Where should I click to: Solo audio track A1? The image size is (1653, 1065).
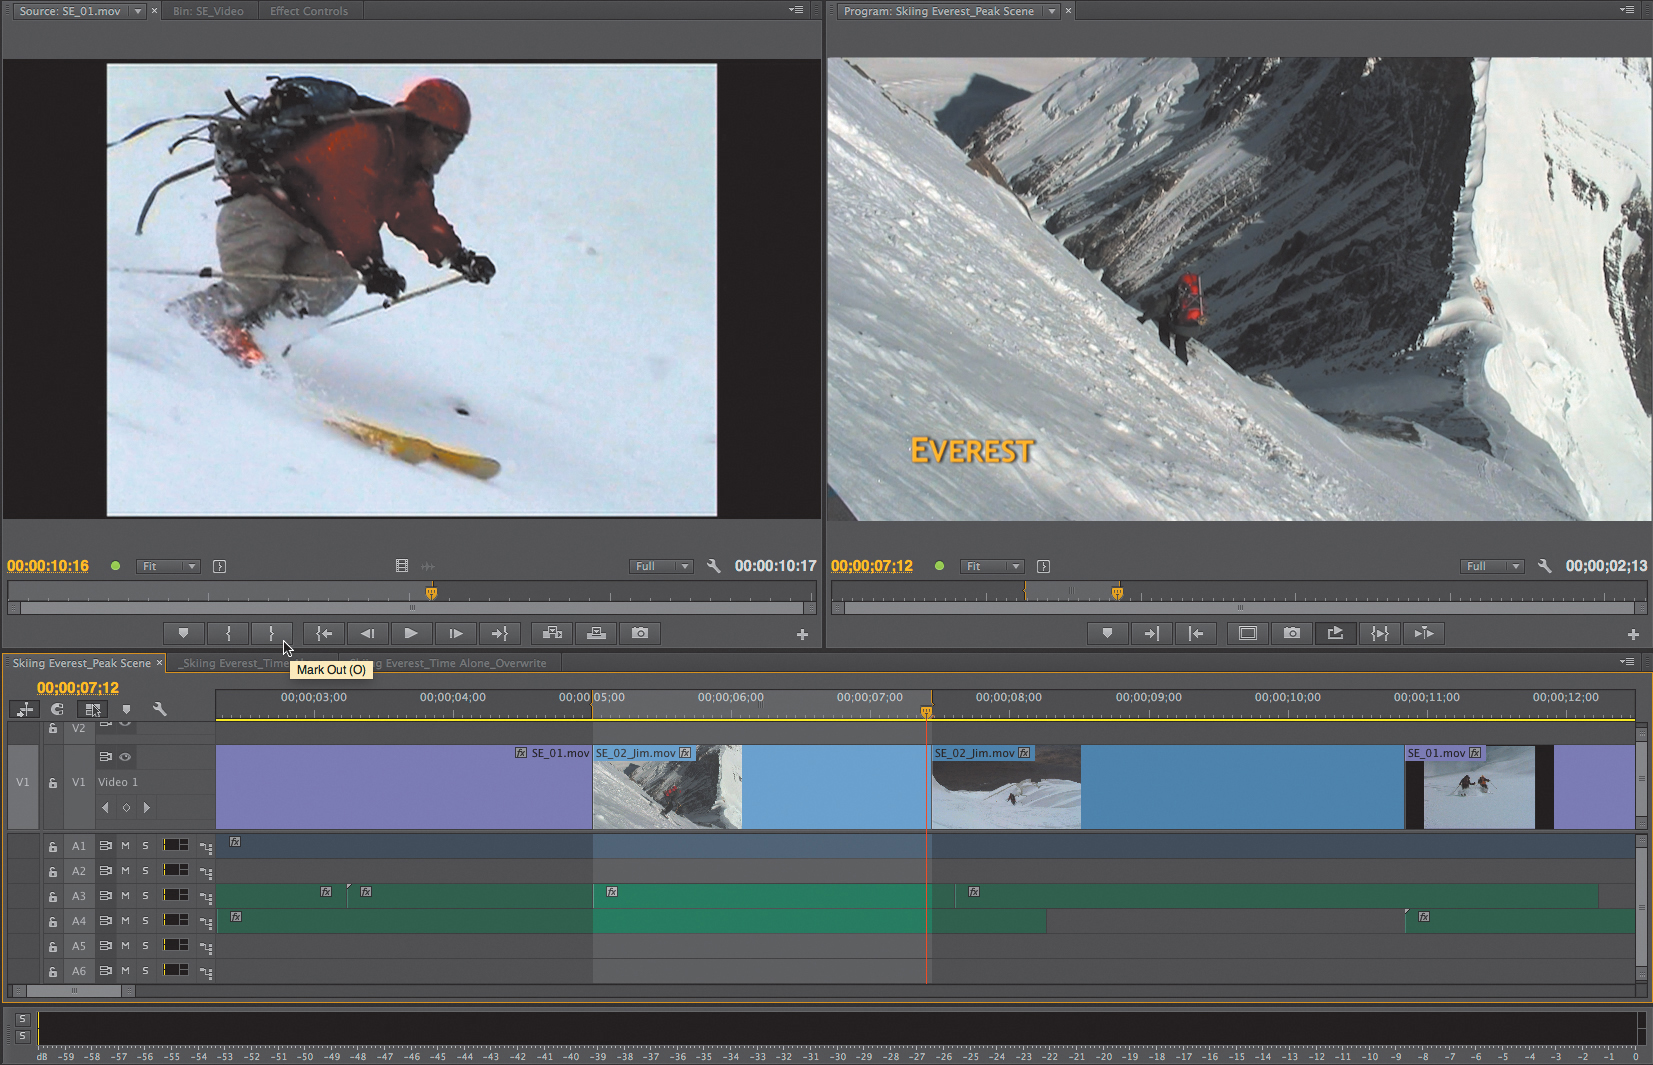coord(145,846)
